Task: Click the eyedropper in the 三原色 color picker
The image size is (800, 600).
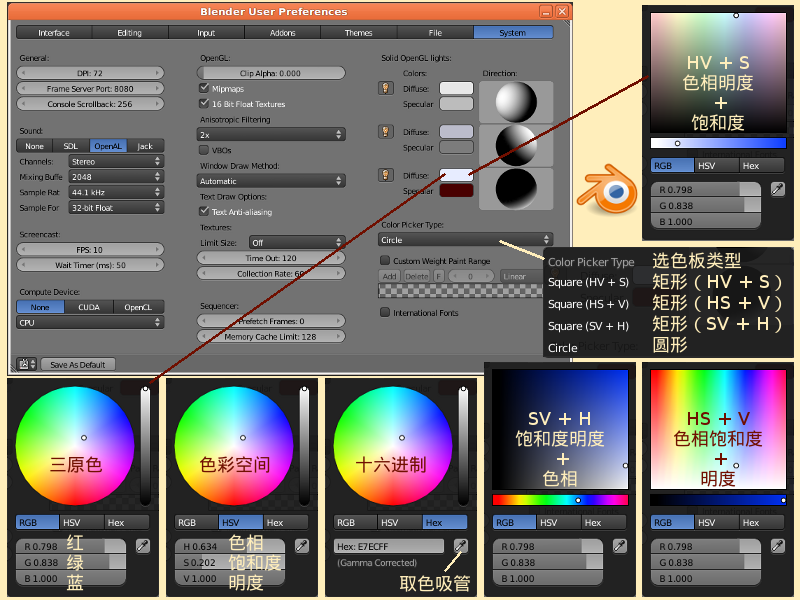Action: (143, 546)
